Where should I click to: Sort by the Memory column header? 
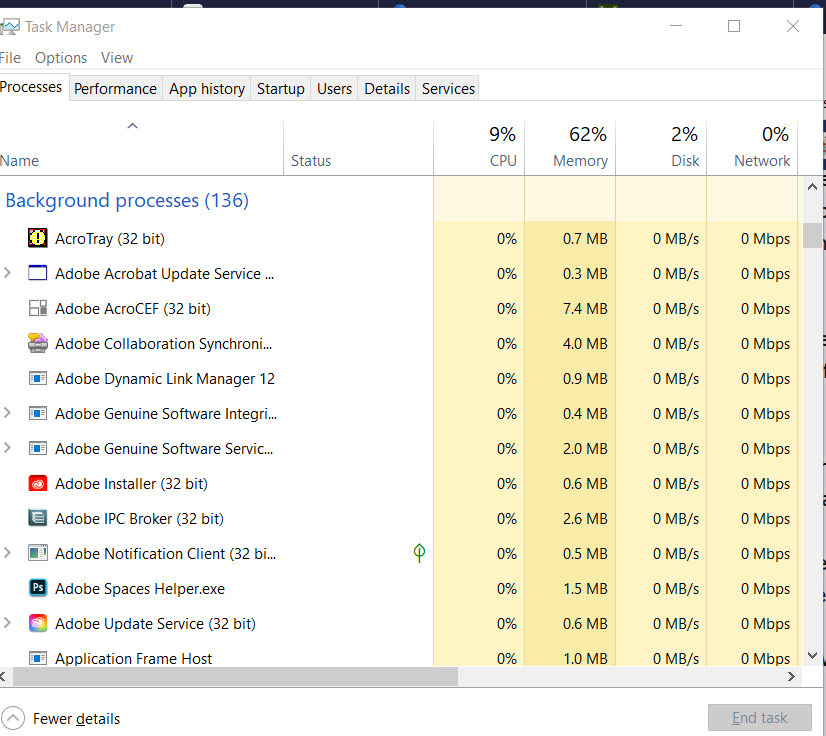570,149
